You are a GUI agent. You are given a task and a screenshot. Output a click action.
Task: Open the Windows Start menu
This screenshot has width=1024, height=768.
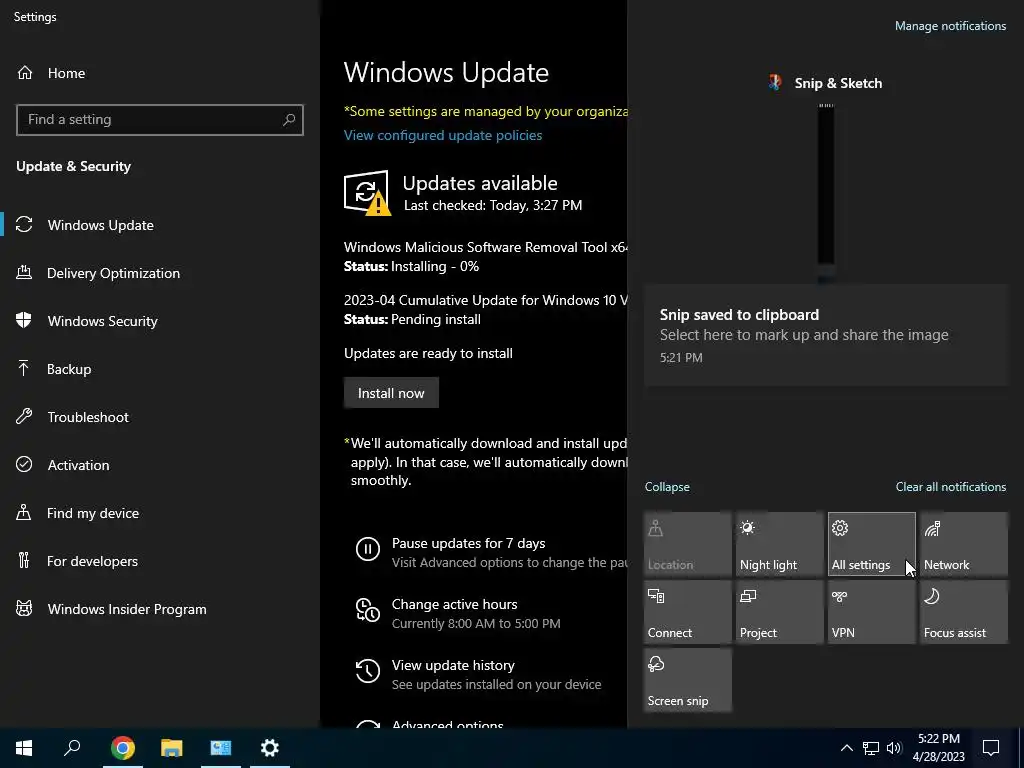(x=24, y=748)
